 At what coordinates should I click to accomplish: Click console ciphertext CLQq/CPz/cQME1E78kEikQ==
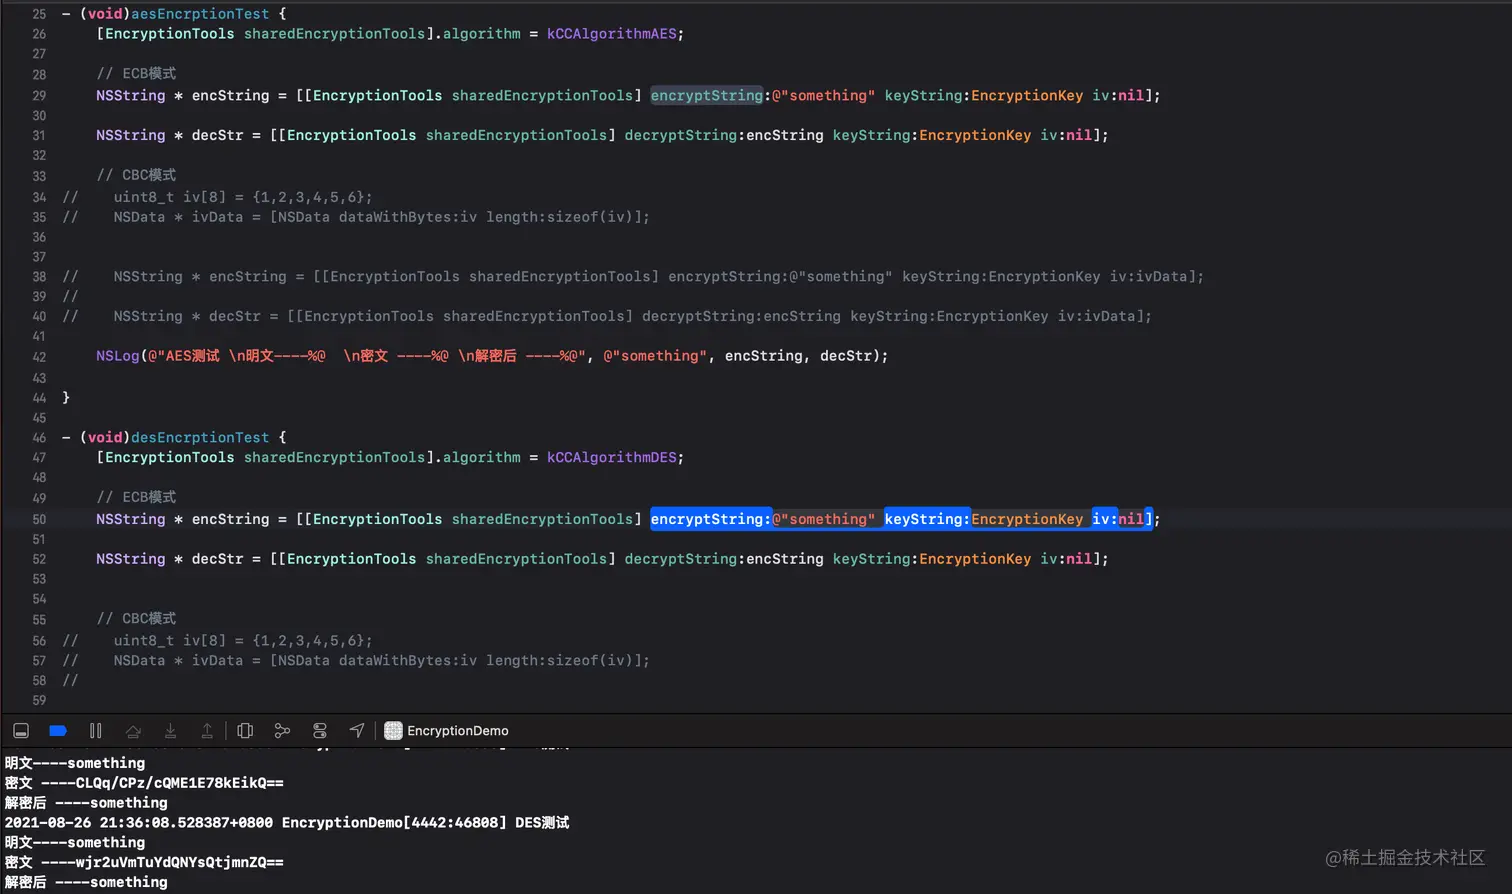pos(180,783)
